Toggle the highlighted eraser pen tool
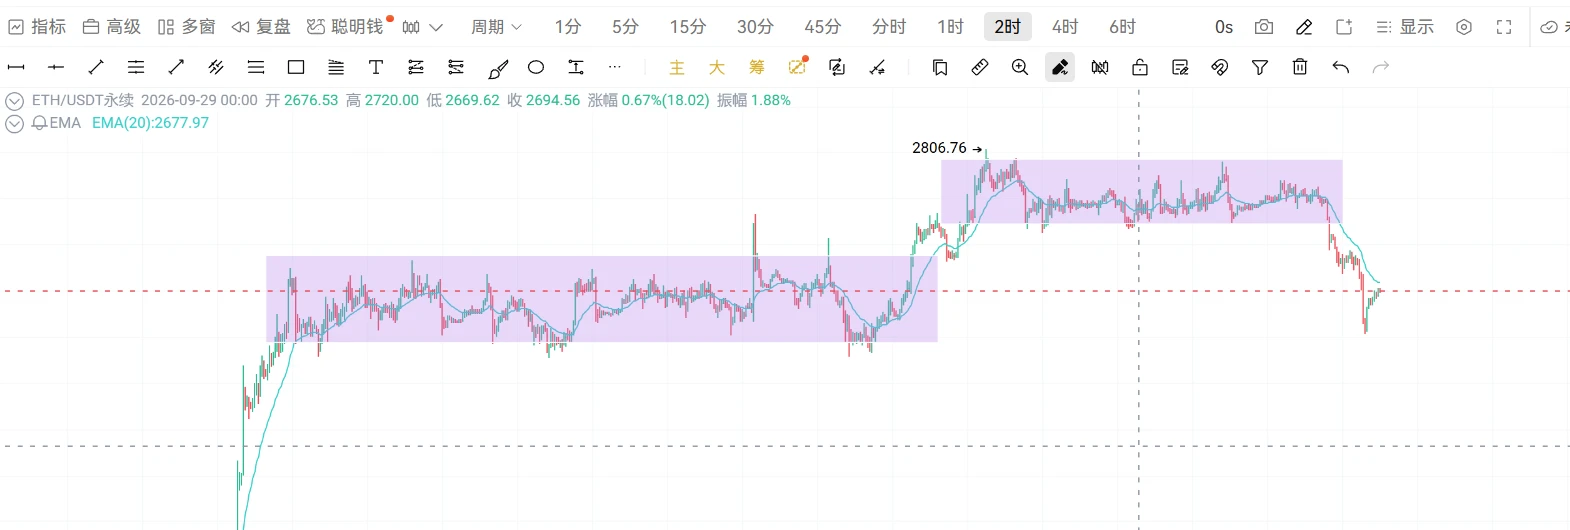Image resolution: width=1570 pixels, height=530 pixels. [1060, 67]
